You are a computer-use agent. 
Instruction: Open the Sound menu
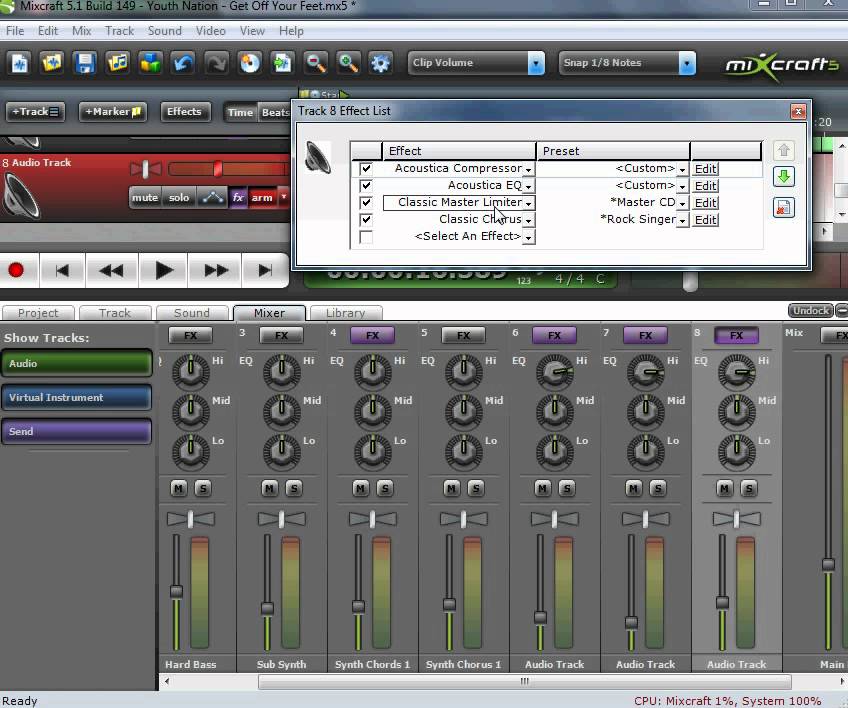point(164,31)
